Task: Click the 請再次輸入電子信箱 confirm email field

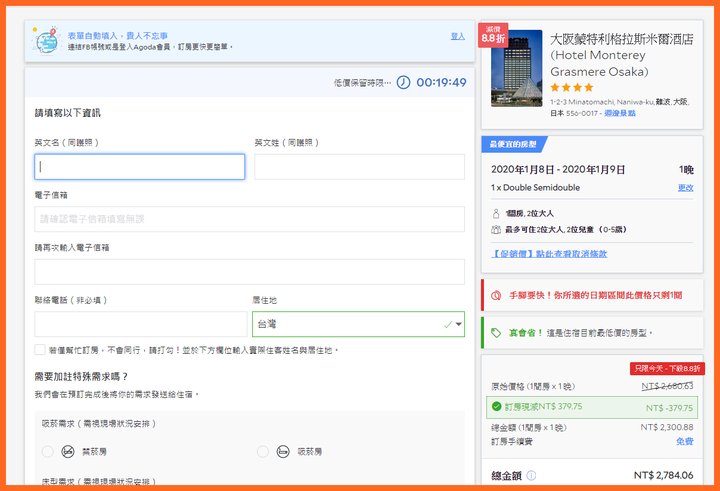Action: click(249, 272)
